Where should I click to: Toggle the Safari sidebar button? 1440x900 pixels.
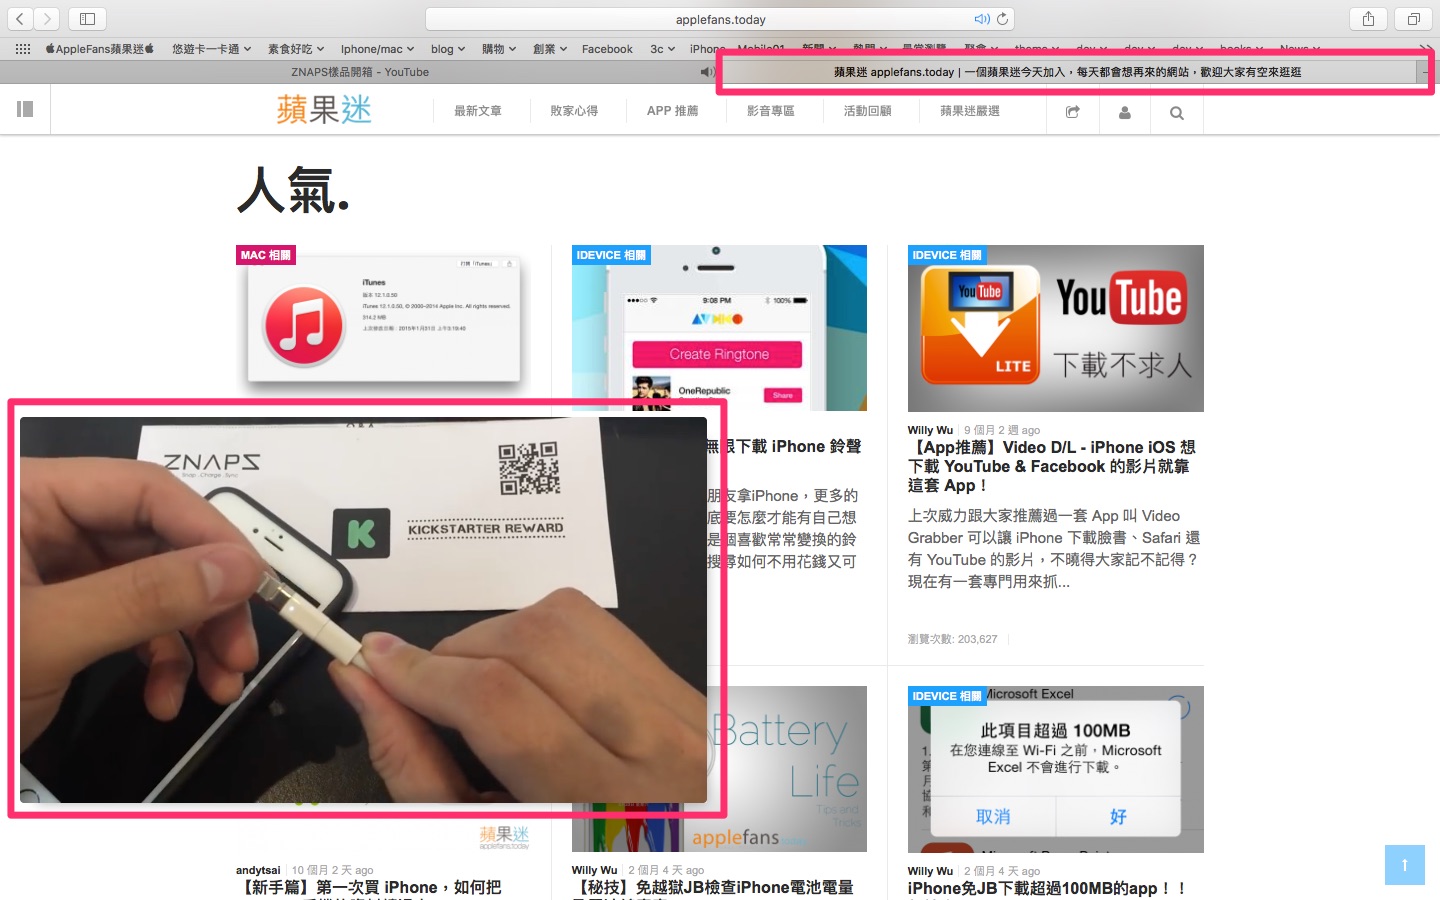[87, 19]
